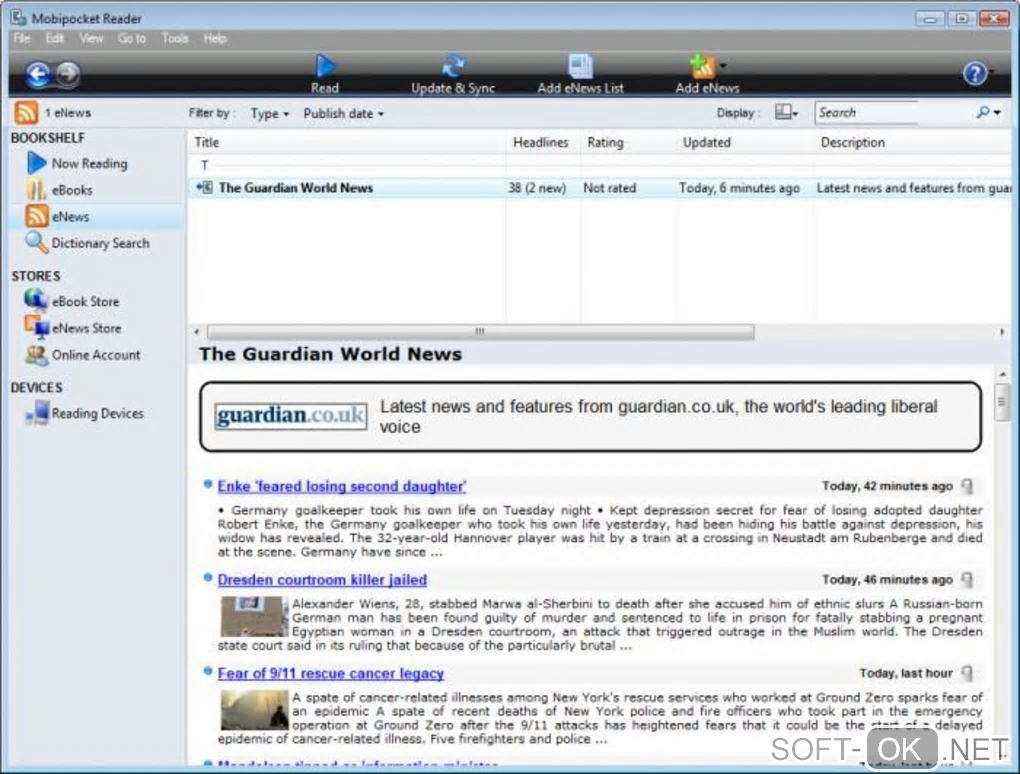Open the eBooks shelf
This screenshot has width=1020, height=774.
[x=59, y=190]
